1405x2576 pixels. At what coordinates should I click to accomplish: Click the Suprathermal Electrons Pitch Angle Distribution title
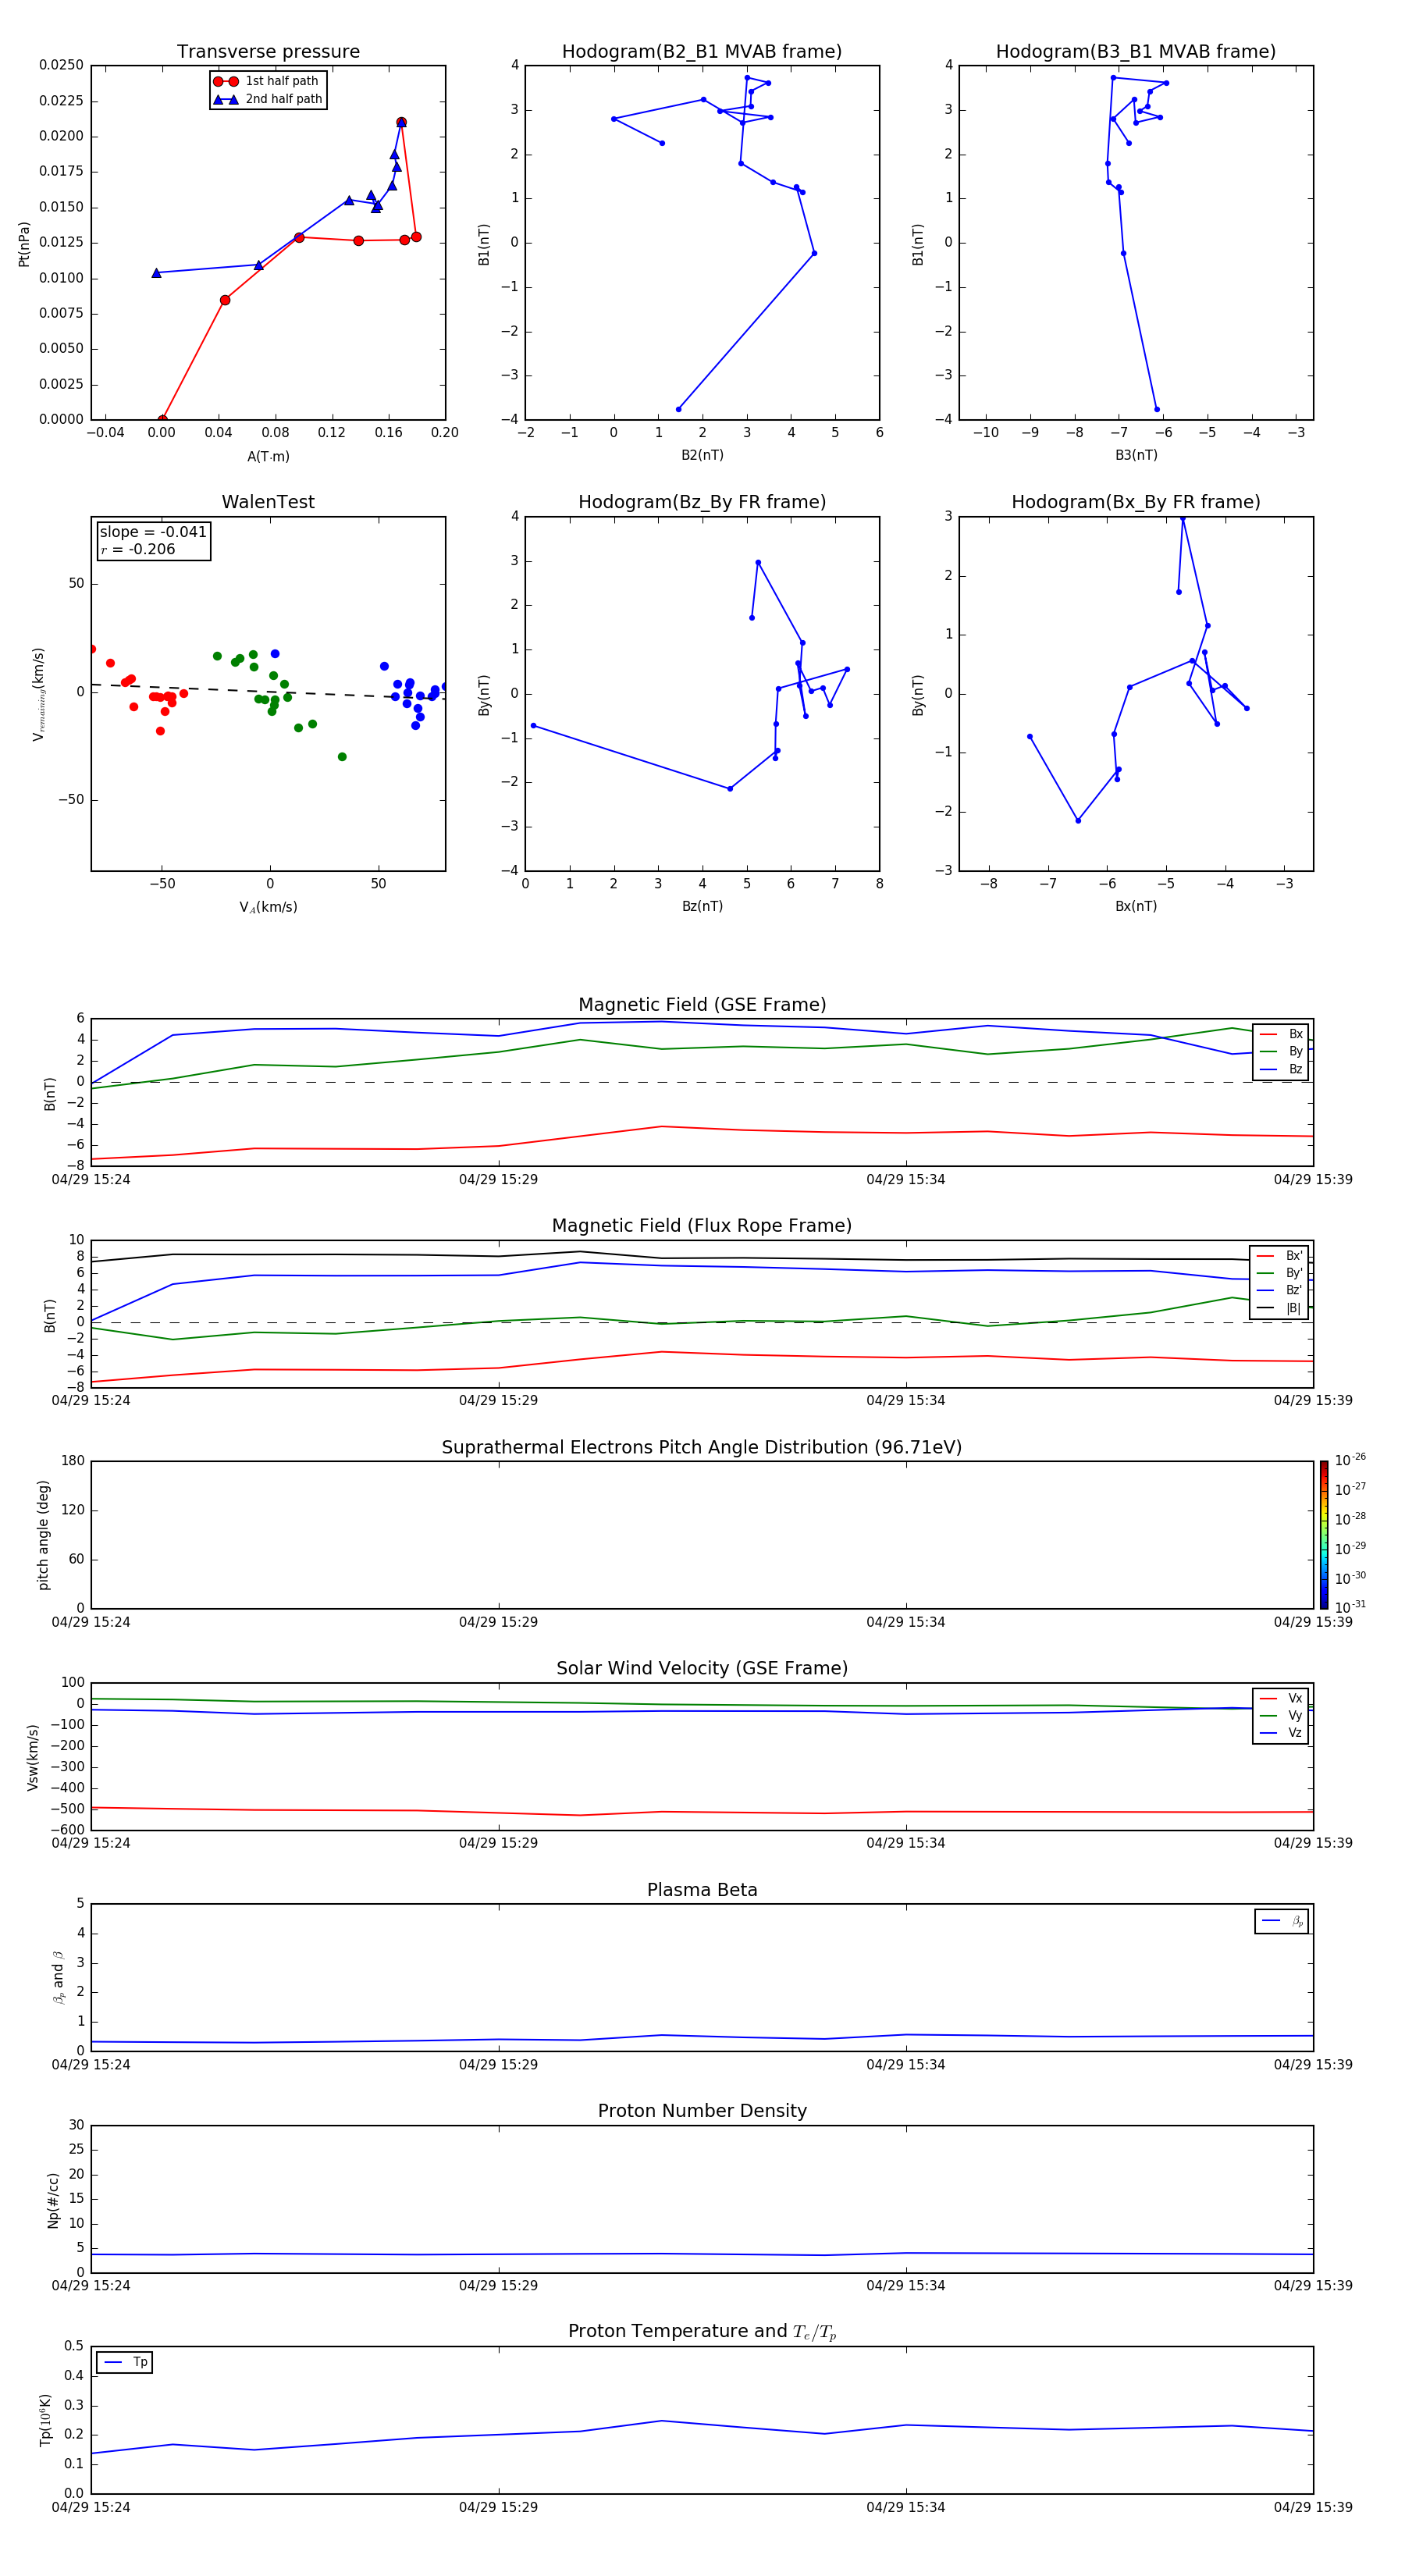click(702, 1448)
